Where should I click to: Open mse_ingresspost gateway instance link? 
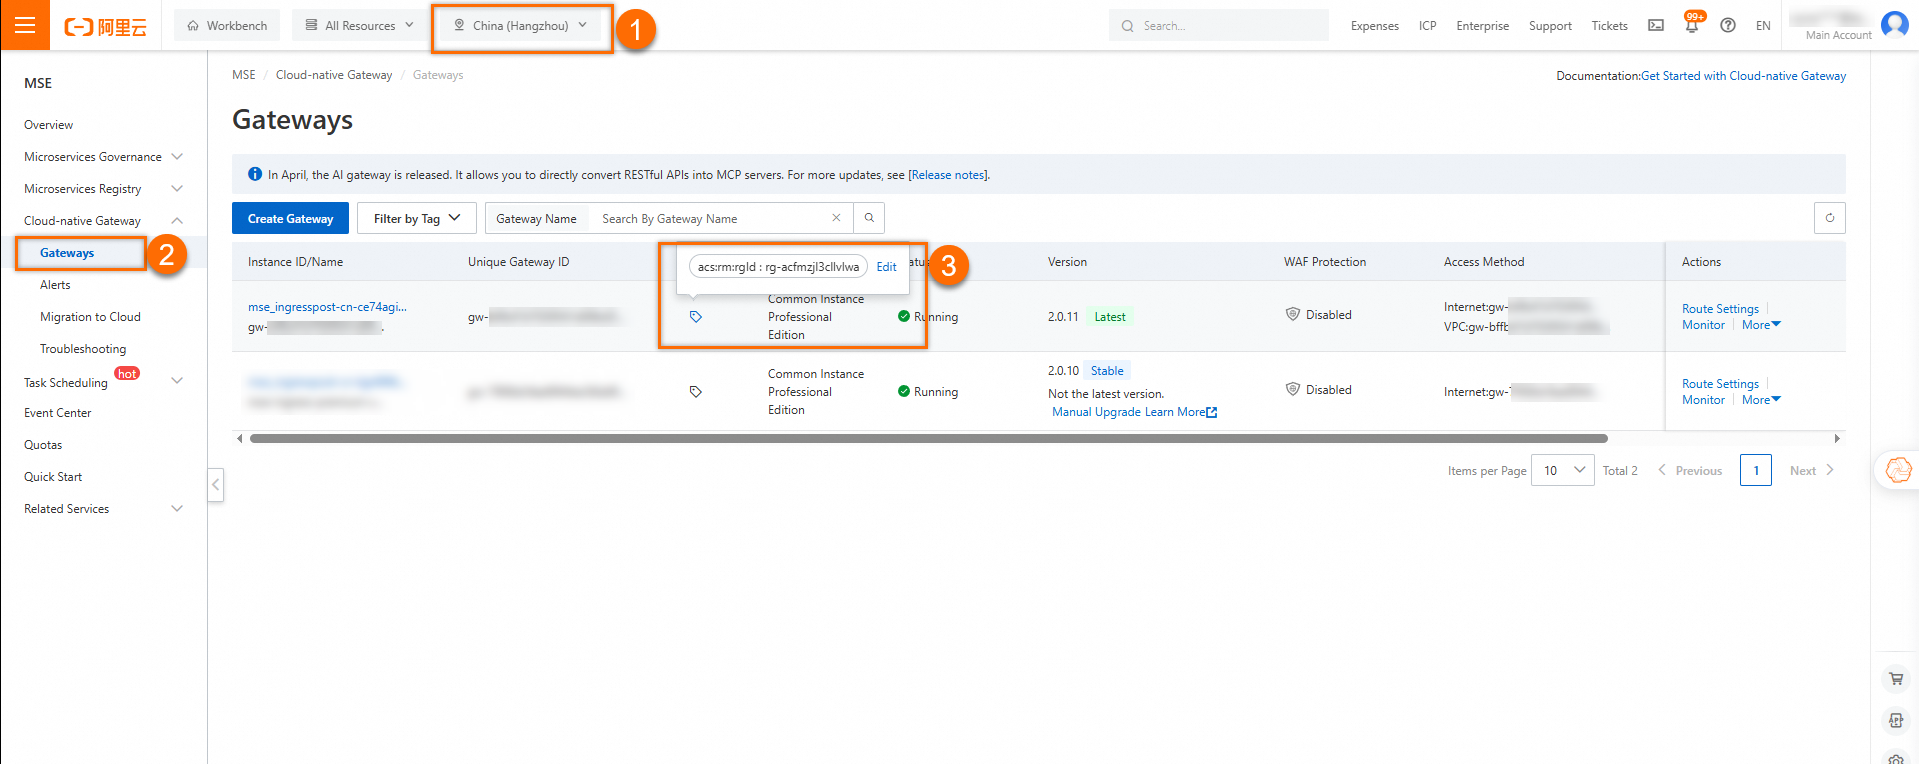click(x=327, y=307)
